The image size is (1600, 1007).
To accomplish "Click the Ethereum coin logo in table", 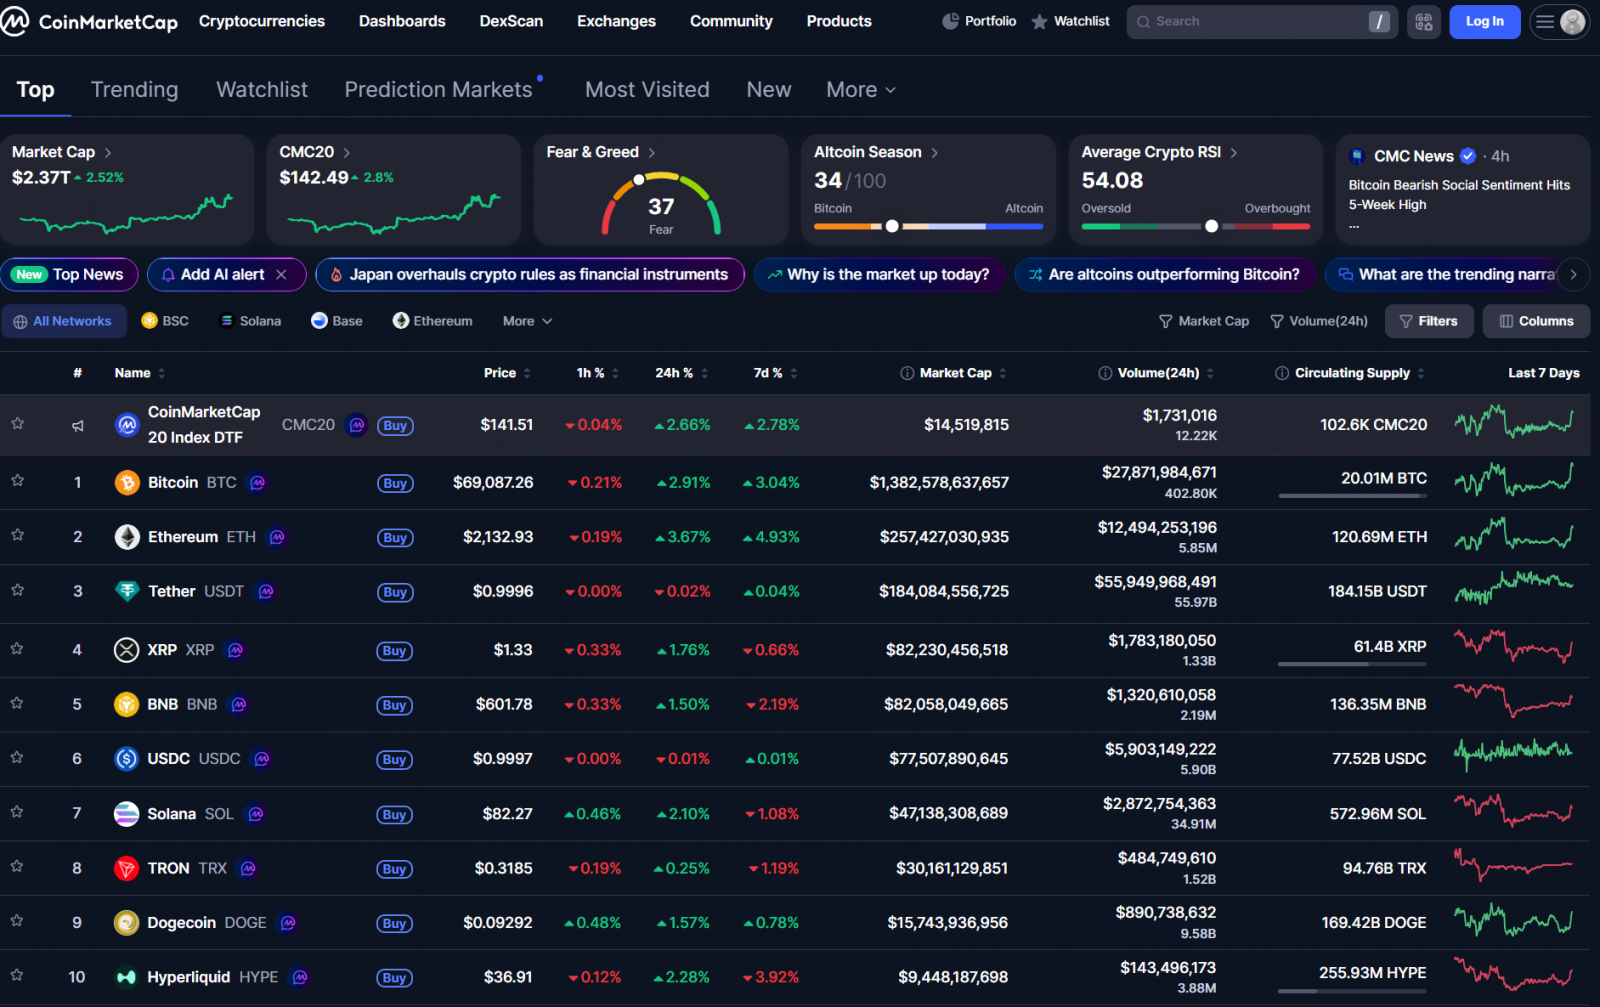I will (x=127, y=537).
